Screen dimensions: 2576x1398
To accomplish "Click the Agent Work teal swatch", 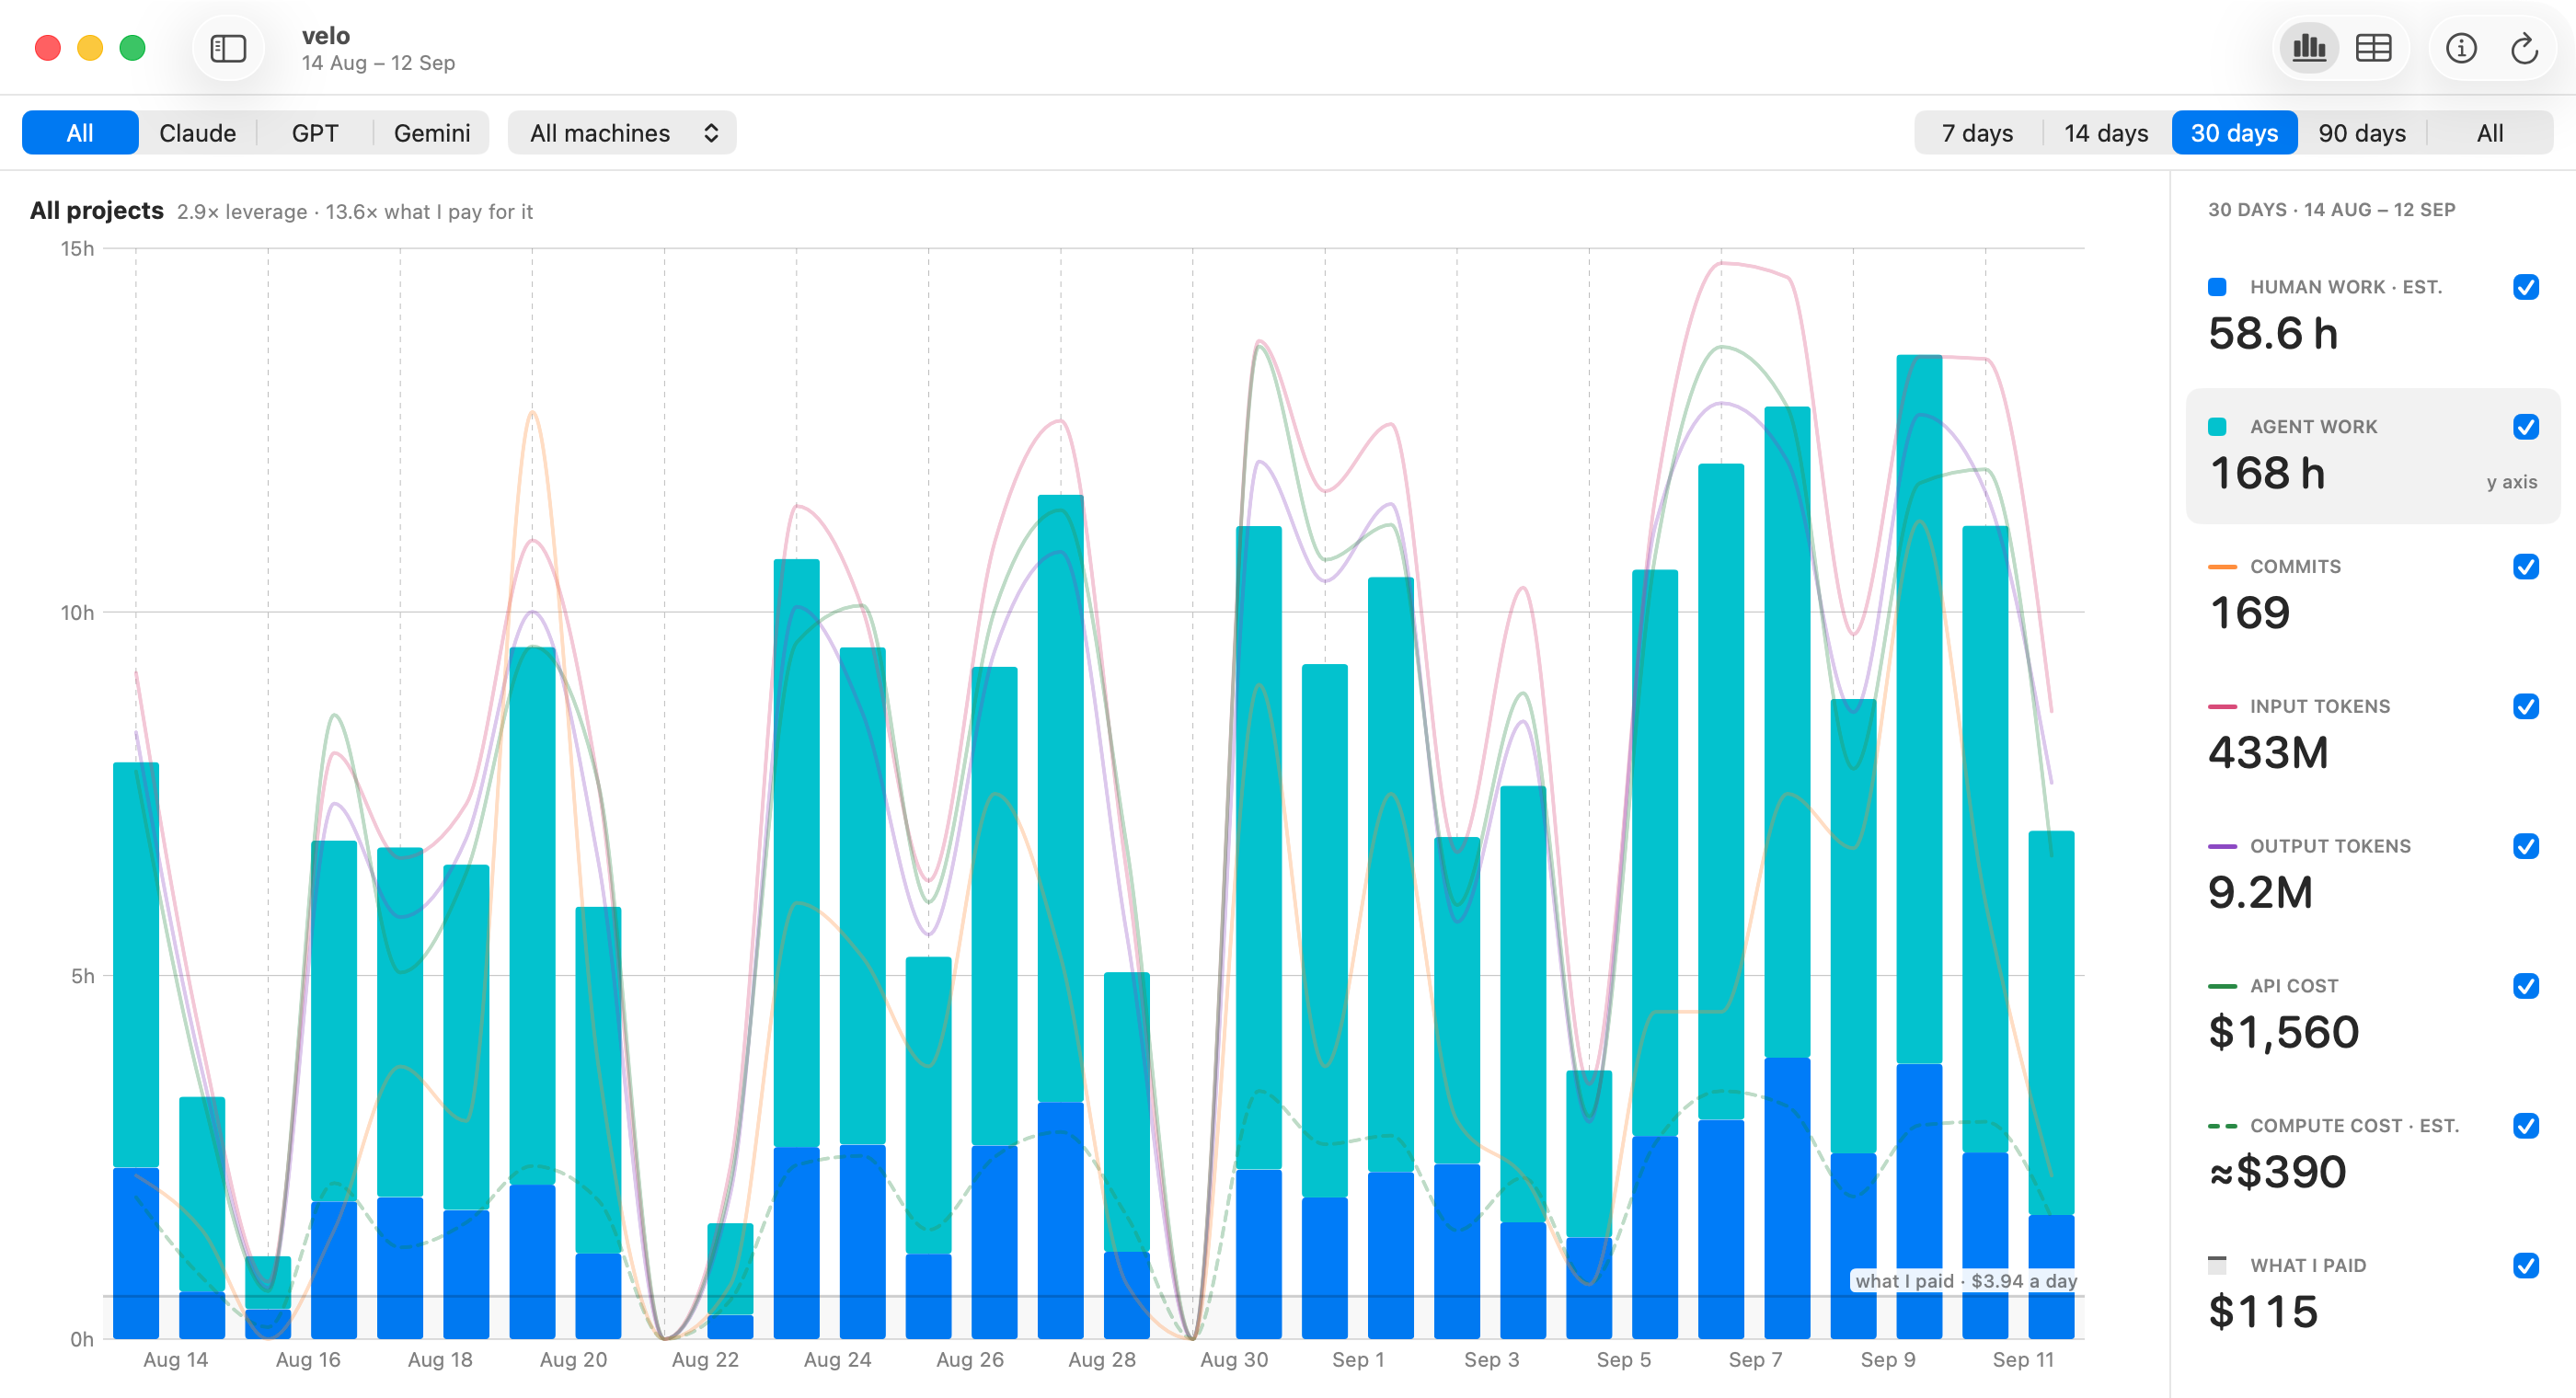I will point(2217,427).
